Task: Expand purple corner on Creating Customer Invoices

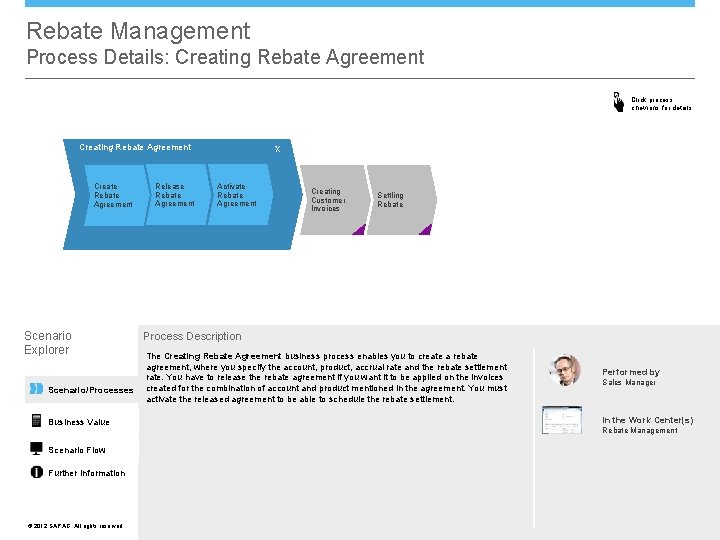Action: (x=360, y=230)
